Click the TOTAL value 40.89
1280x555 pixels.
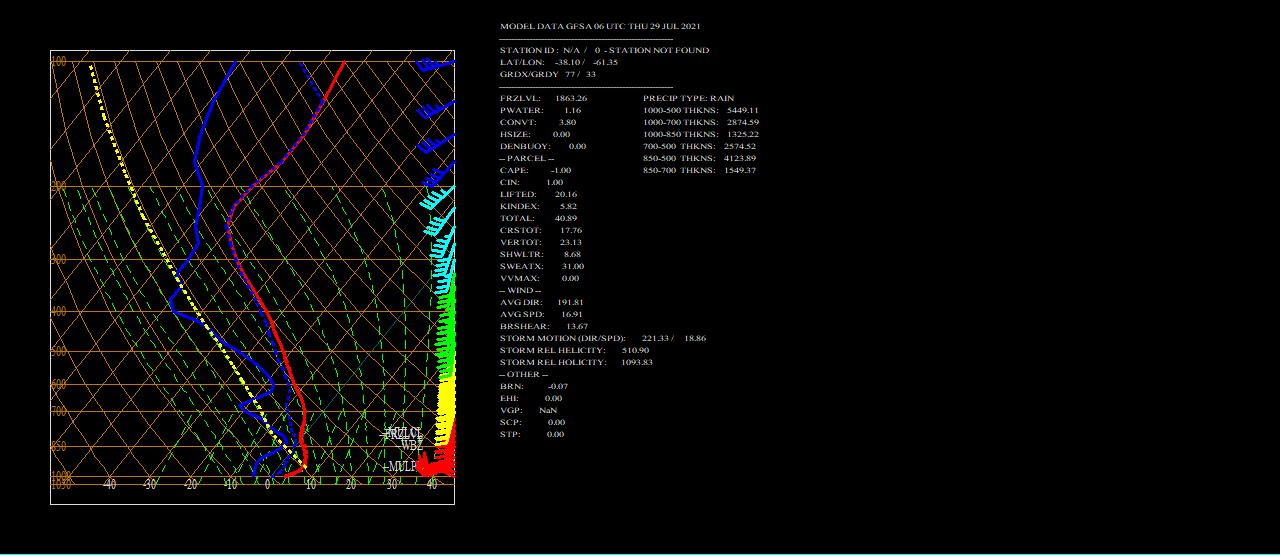coord(565,218)
